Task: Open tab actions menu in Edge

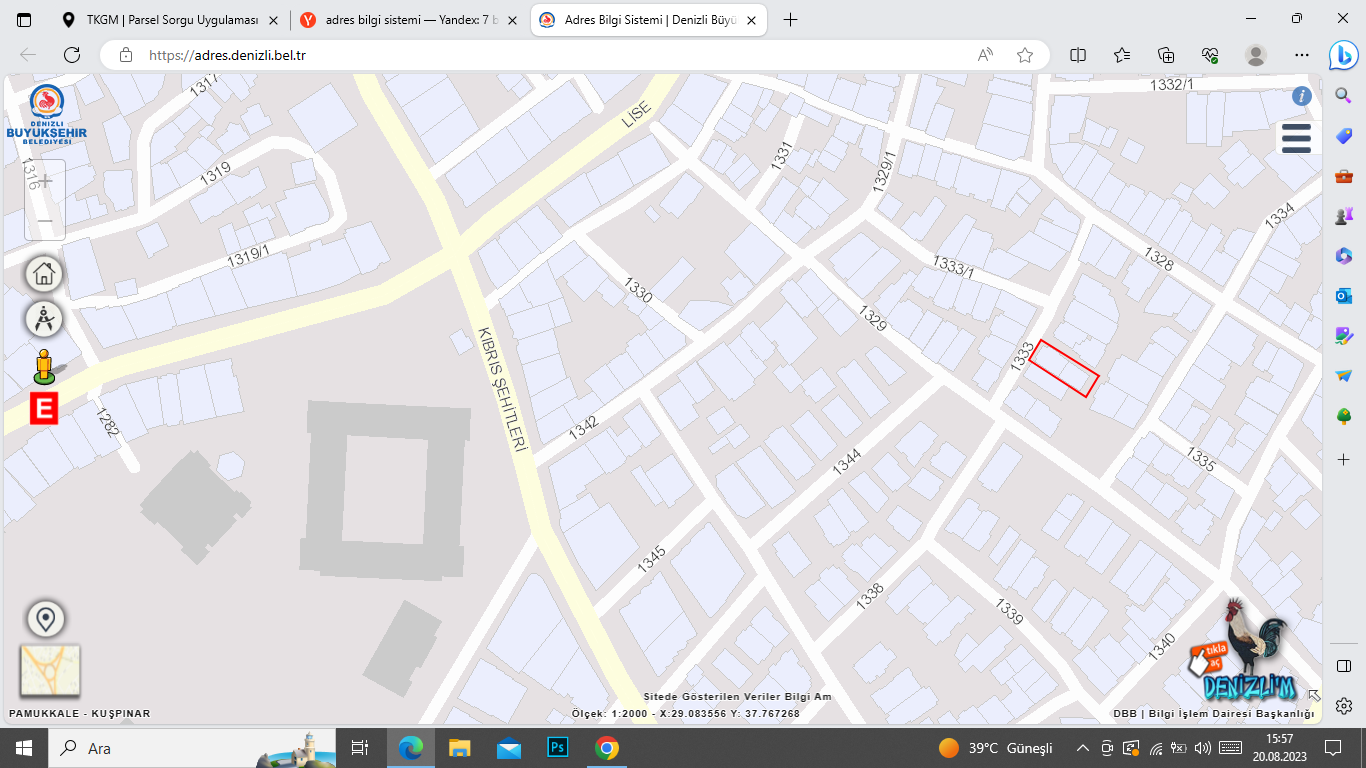Action: (24, 20)
